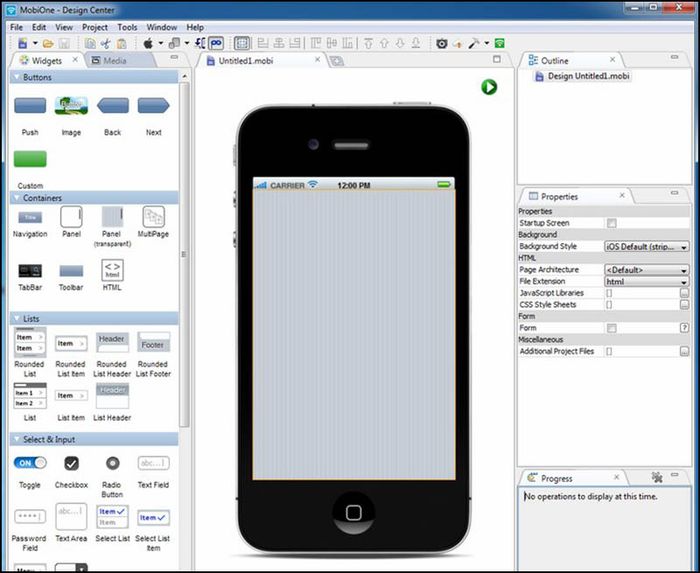The height and width of the screenshot is (573, 700).
Task: Click the Additional Project Files browse button
Action: (684, 352)
